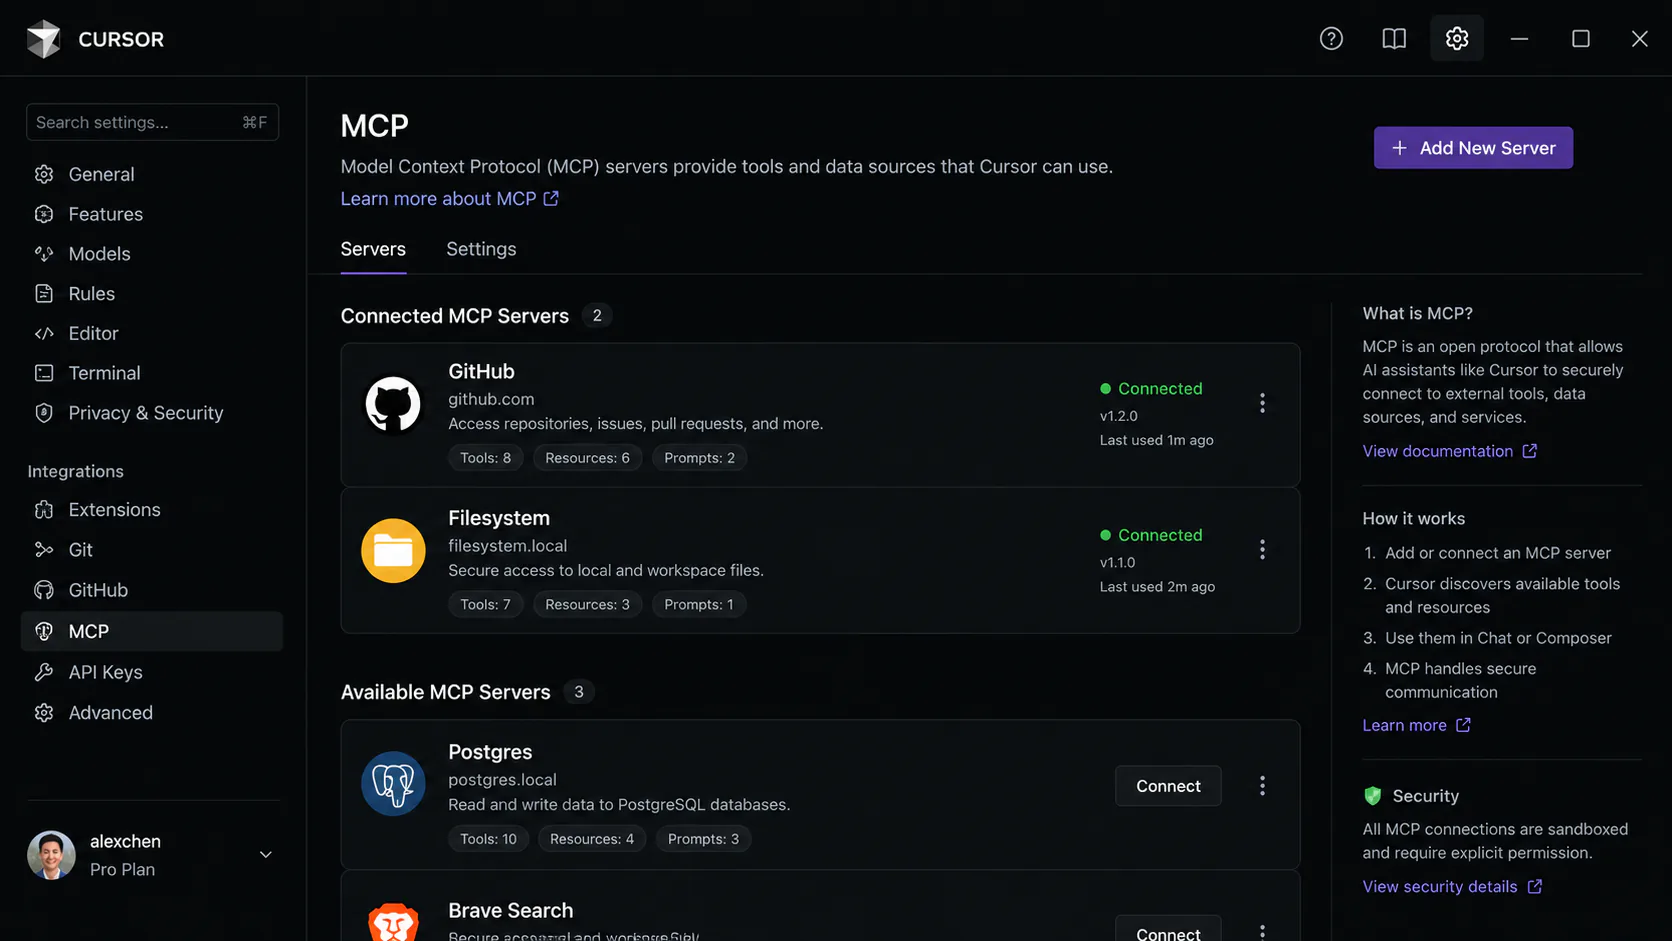Open GitHub server more options menu
The height and width of the screenshot is (941, 1672).
tap(1262, 403)
